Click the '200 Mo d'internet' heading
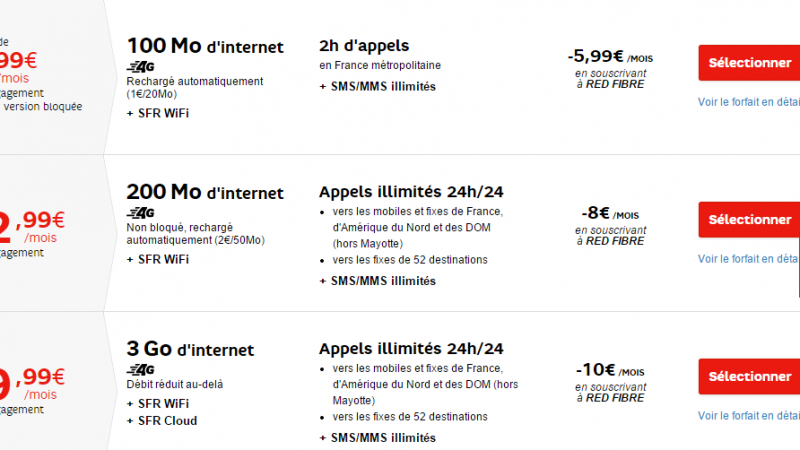Viewport: 800px width, 450px height. coord(205,193)
